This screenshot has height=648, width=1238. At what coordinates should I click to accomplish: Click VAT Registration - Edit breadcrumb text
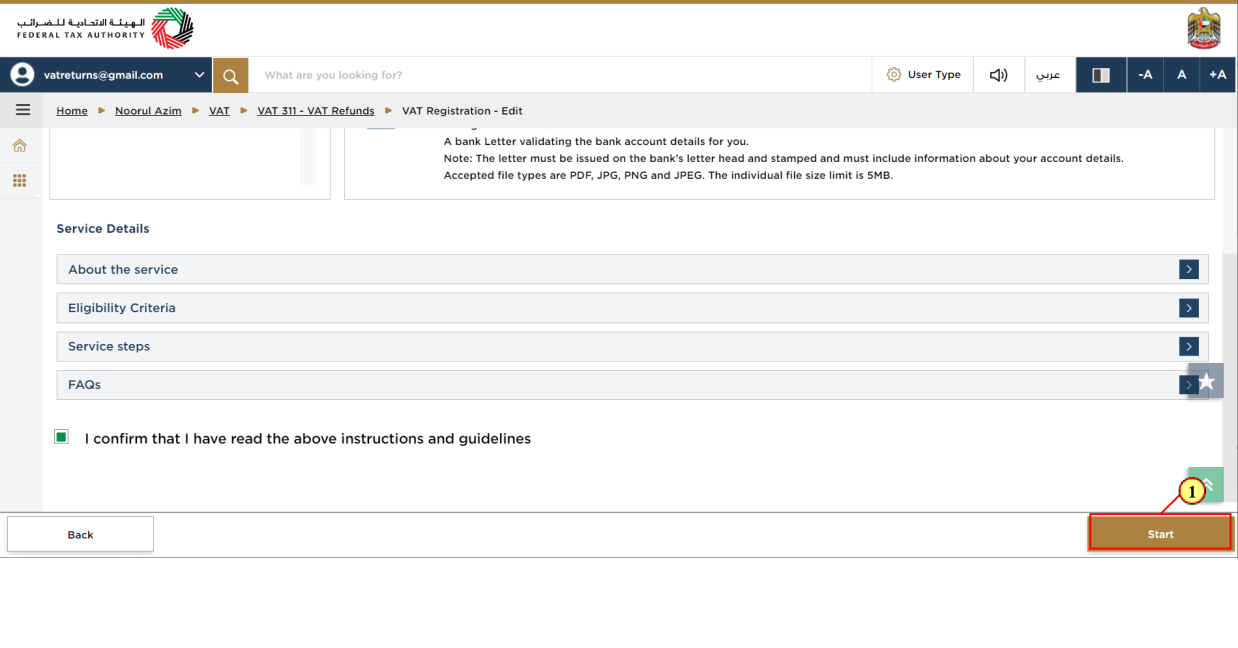[x=462, y=111]
